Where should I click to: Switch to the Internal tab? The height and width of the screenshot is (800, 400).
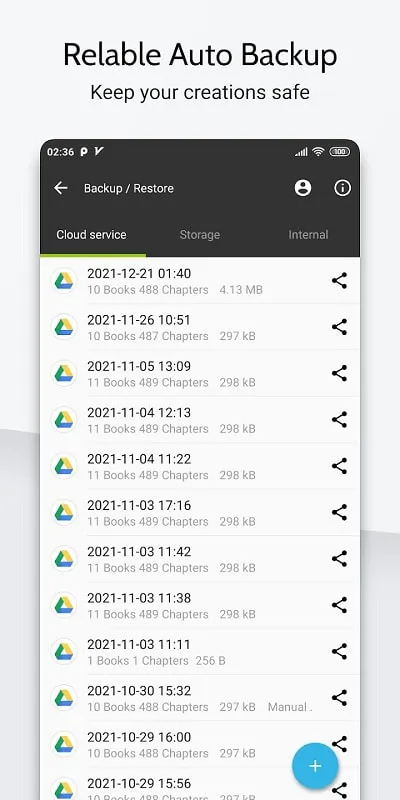click(308, 235)
